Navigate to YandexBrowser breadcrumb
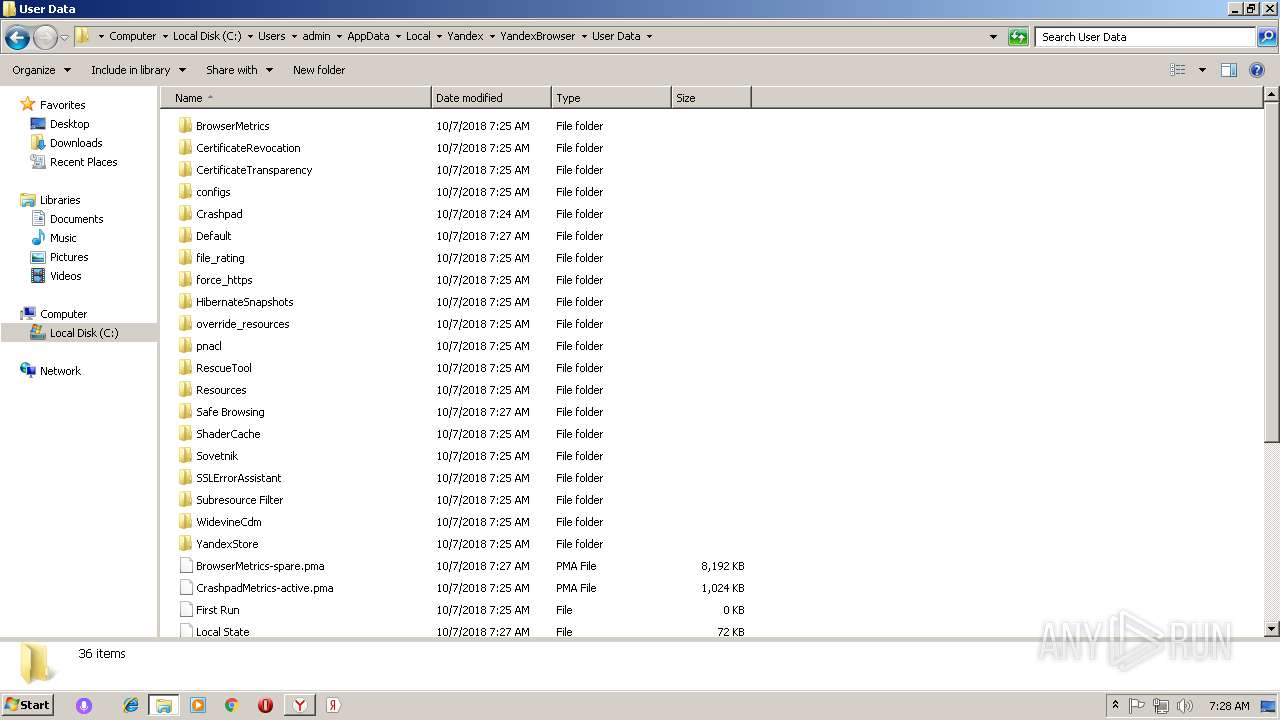 (x=538, y=36)
